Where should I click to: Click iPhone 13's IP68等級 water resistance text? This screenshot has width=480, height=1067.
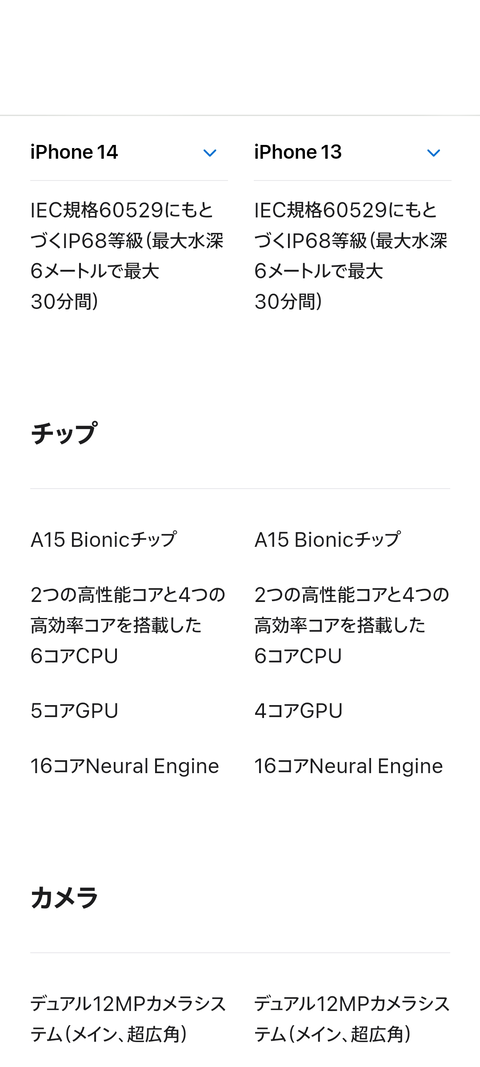pos(351,256)
